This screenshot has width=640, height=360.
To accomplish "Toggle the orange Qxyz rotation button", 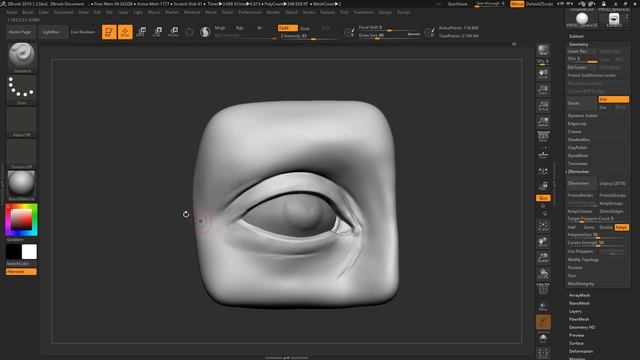I will click(x=543, y=198).
